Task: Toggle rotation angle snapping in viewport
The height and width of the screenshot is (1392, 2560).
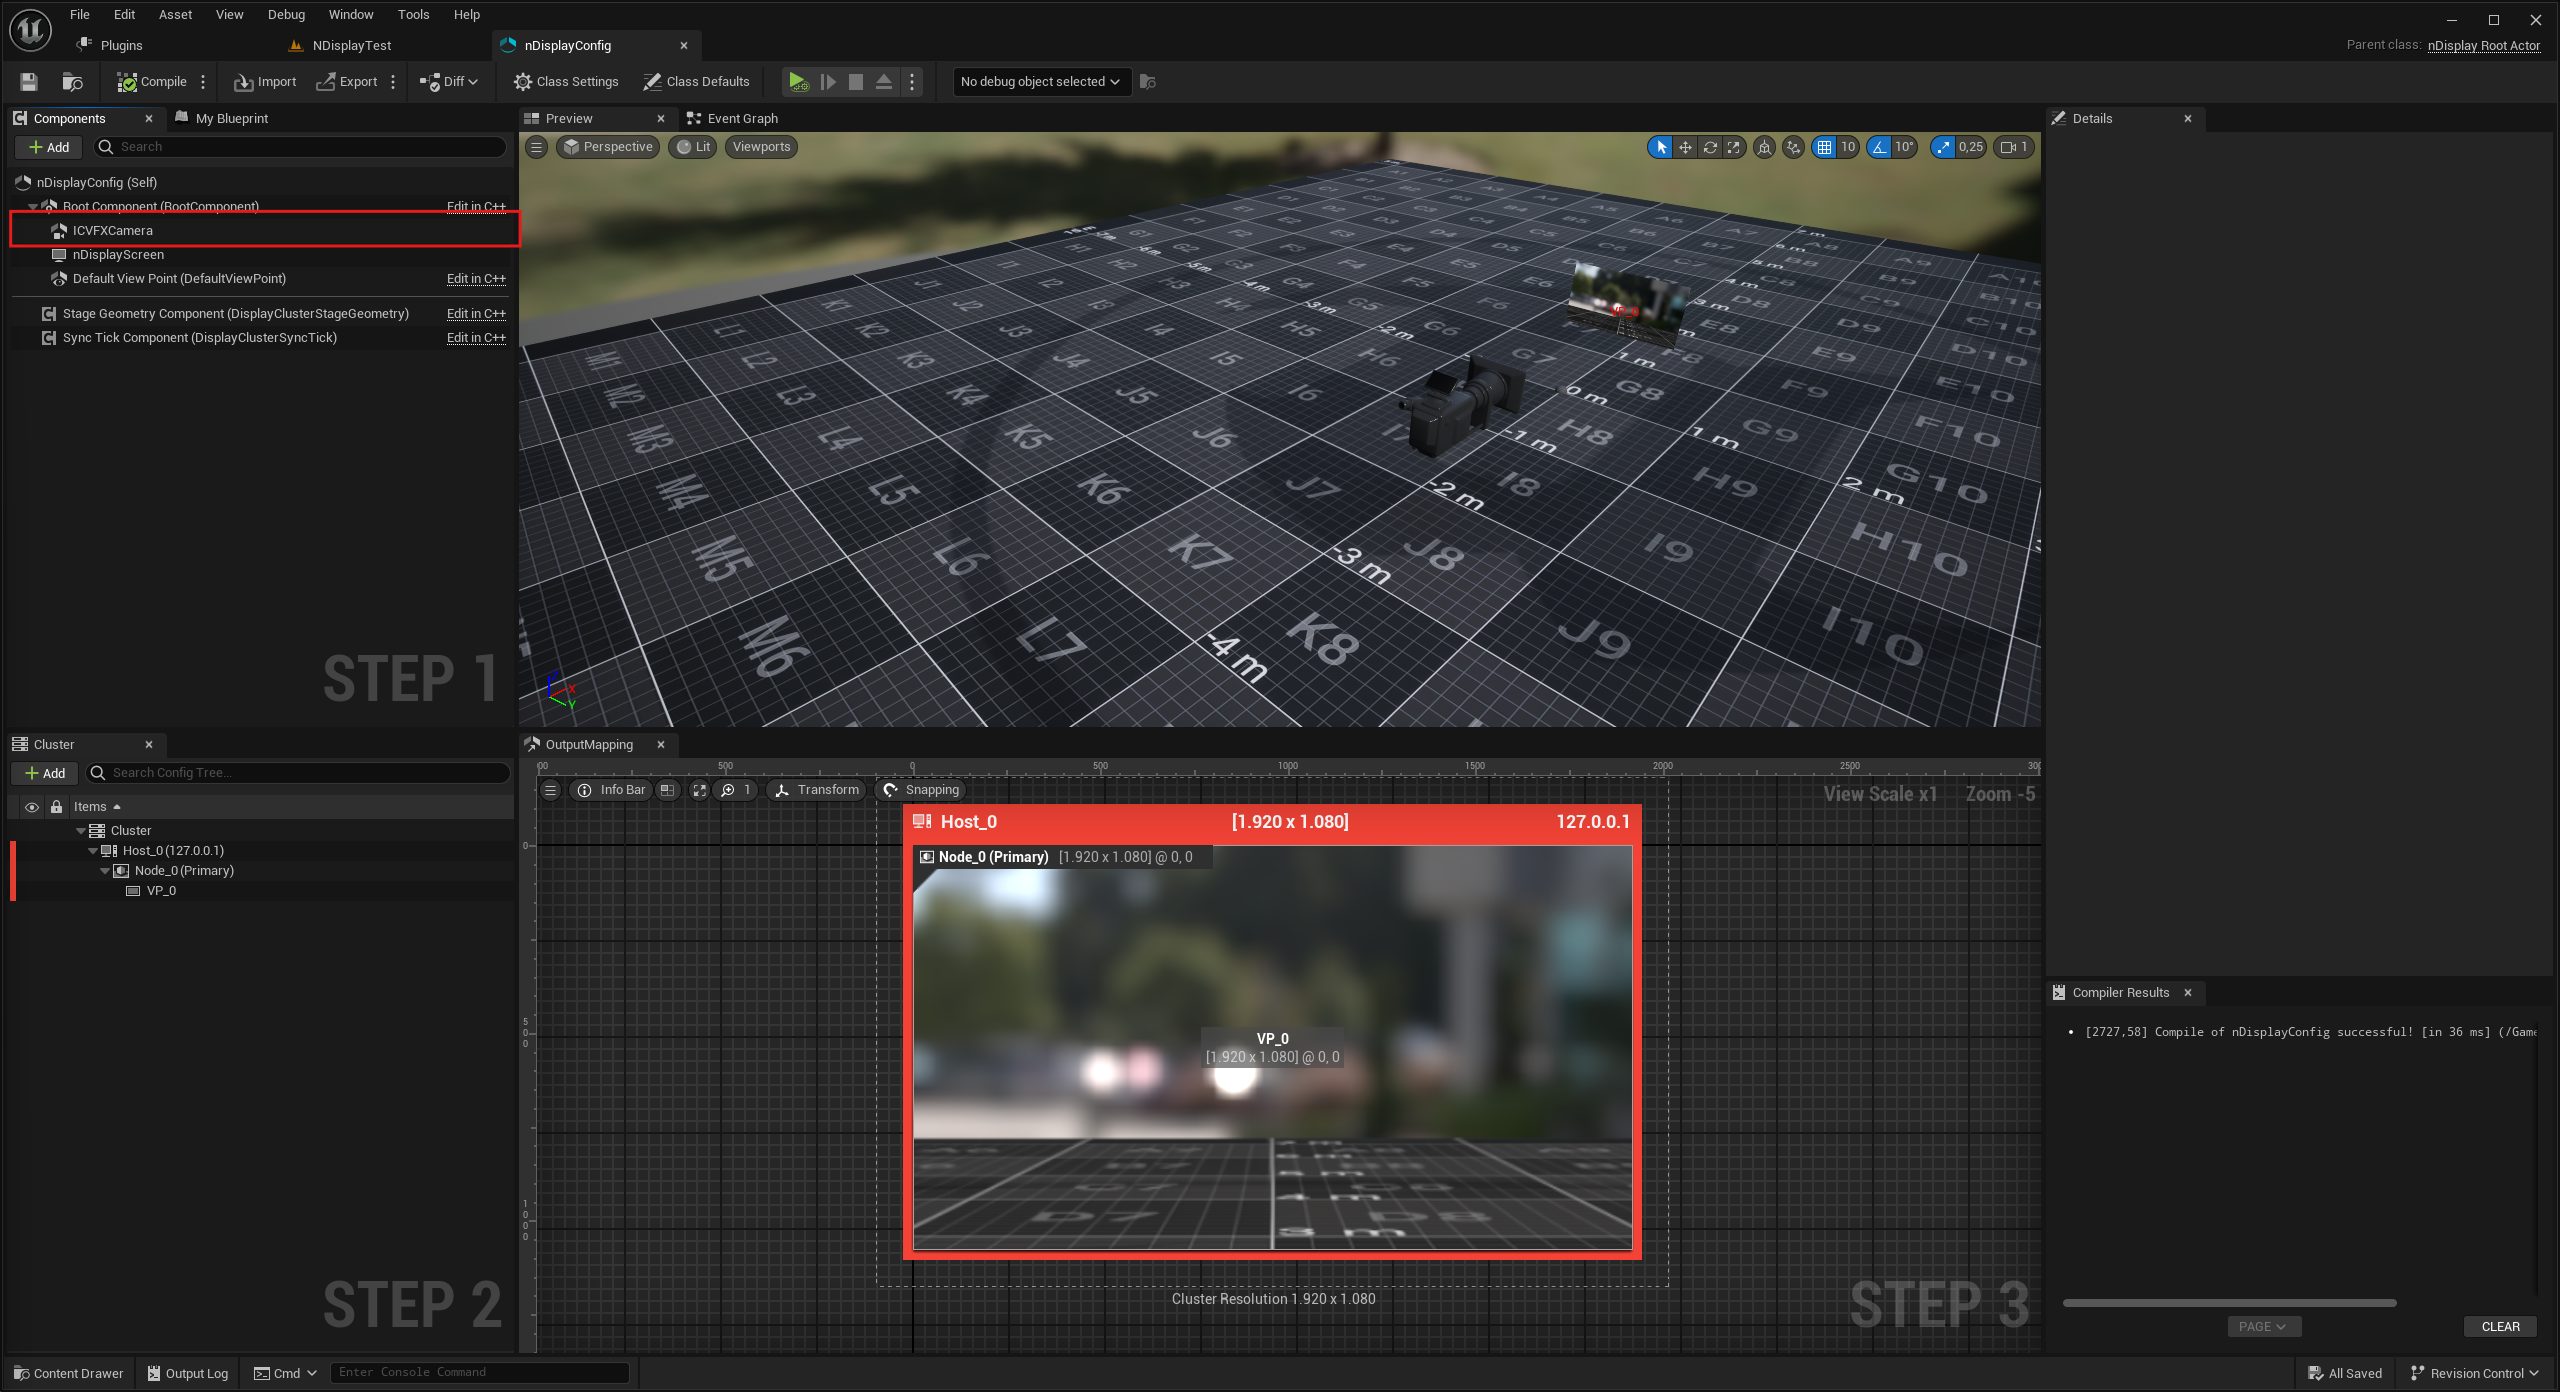Action: [1880, 147]
